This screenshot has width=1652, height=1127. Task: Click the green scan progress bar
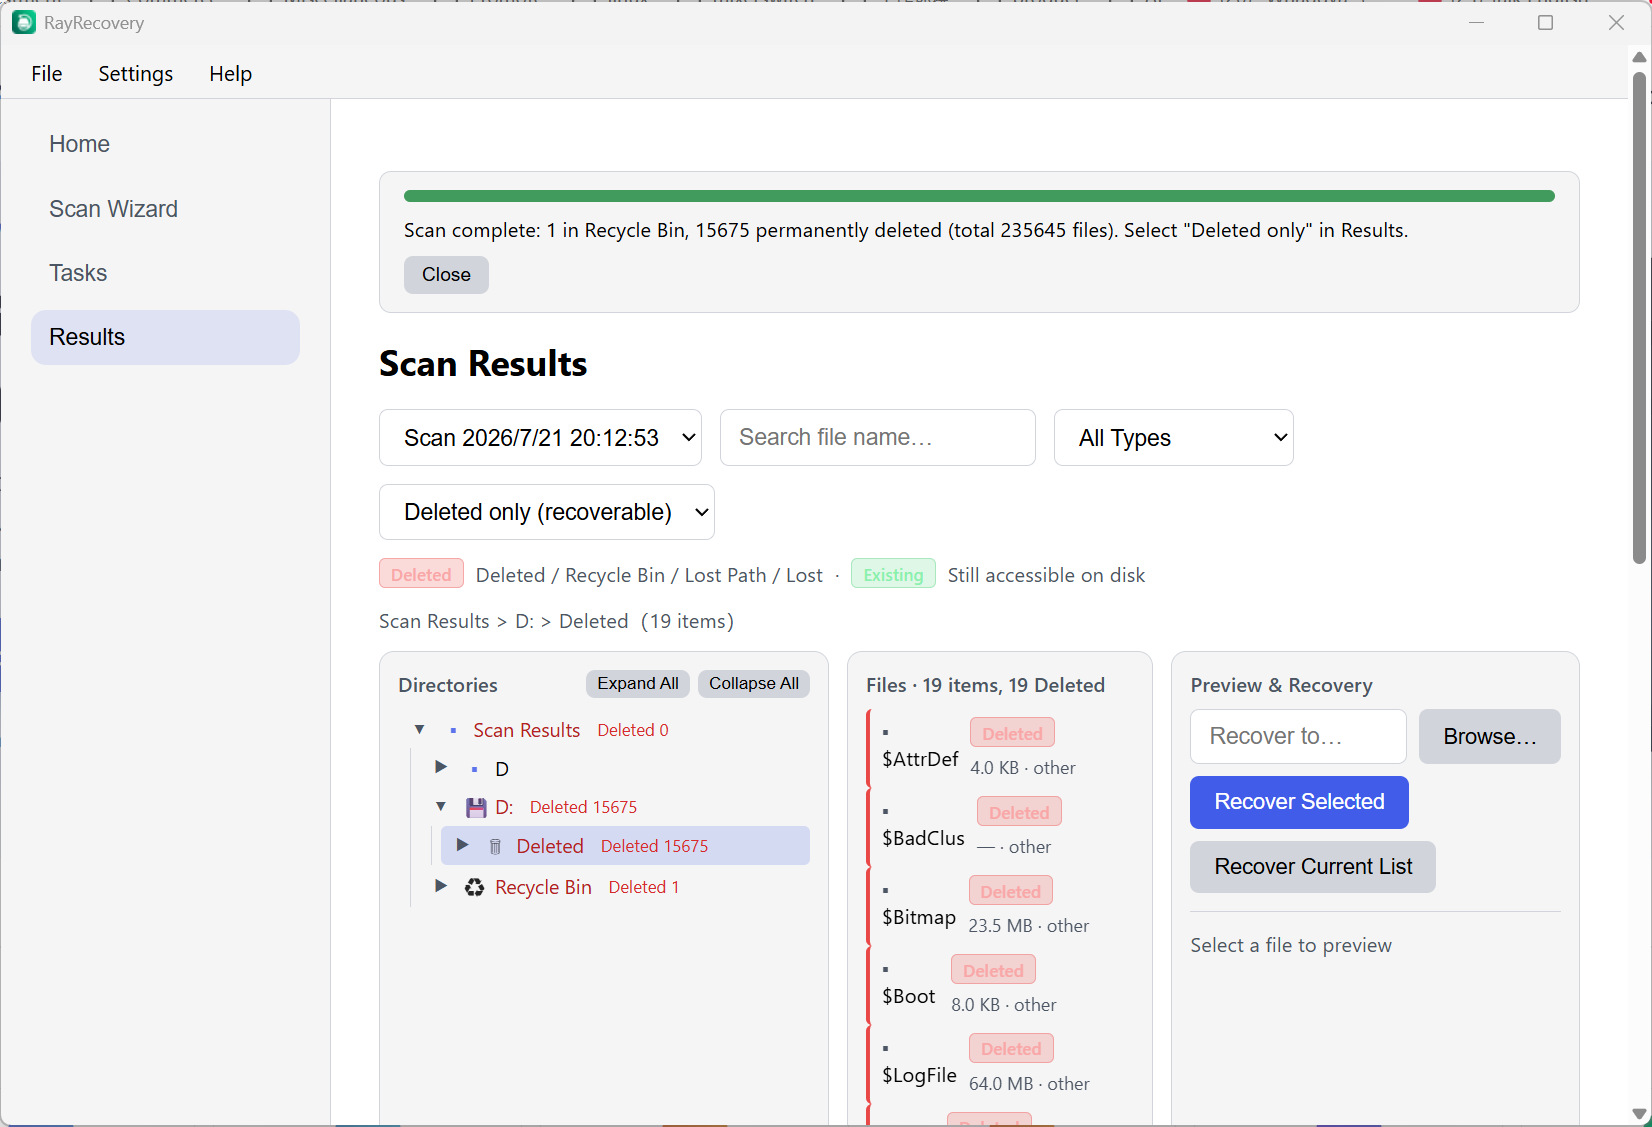tap(979, 196)
